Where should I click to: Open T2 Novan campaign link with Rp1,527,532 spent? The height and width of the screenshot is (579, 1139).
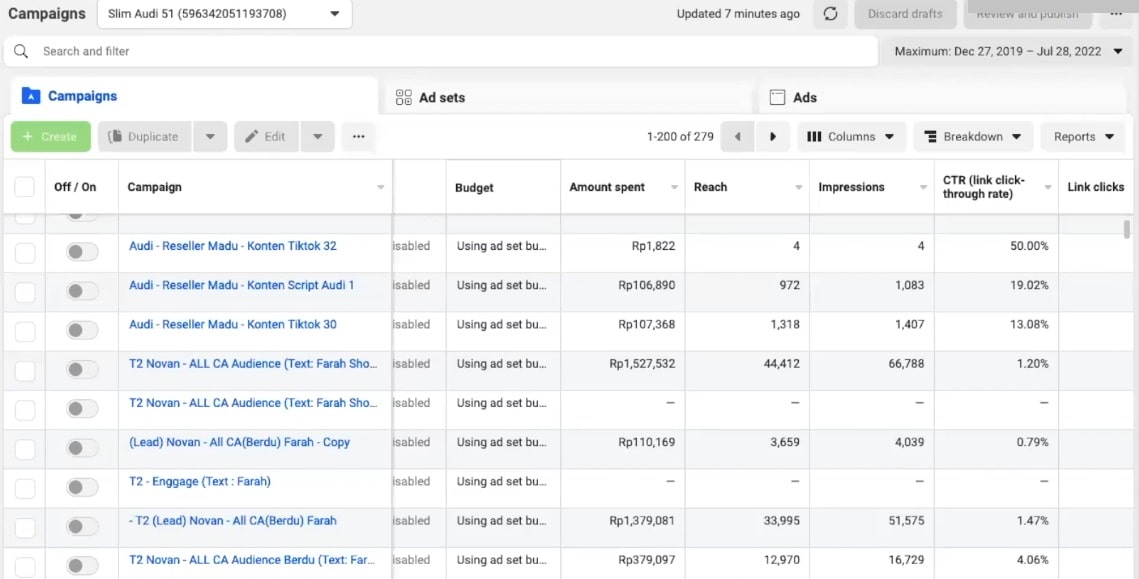(253, 364)
